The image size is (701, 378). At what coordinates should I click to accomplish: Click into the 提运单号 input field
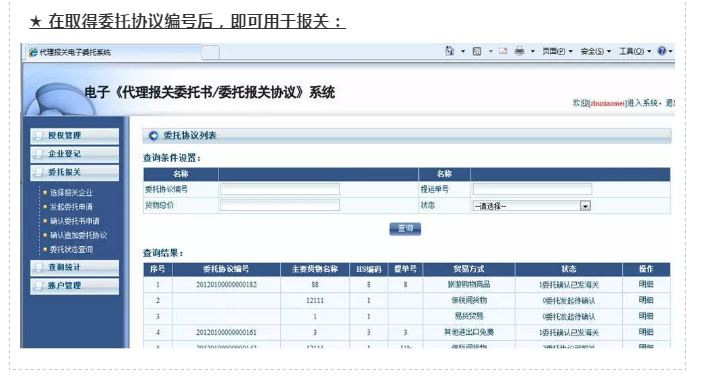click(532, 189)
